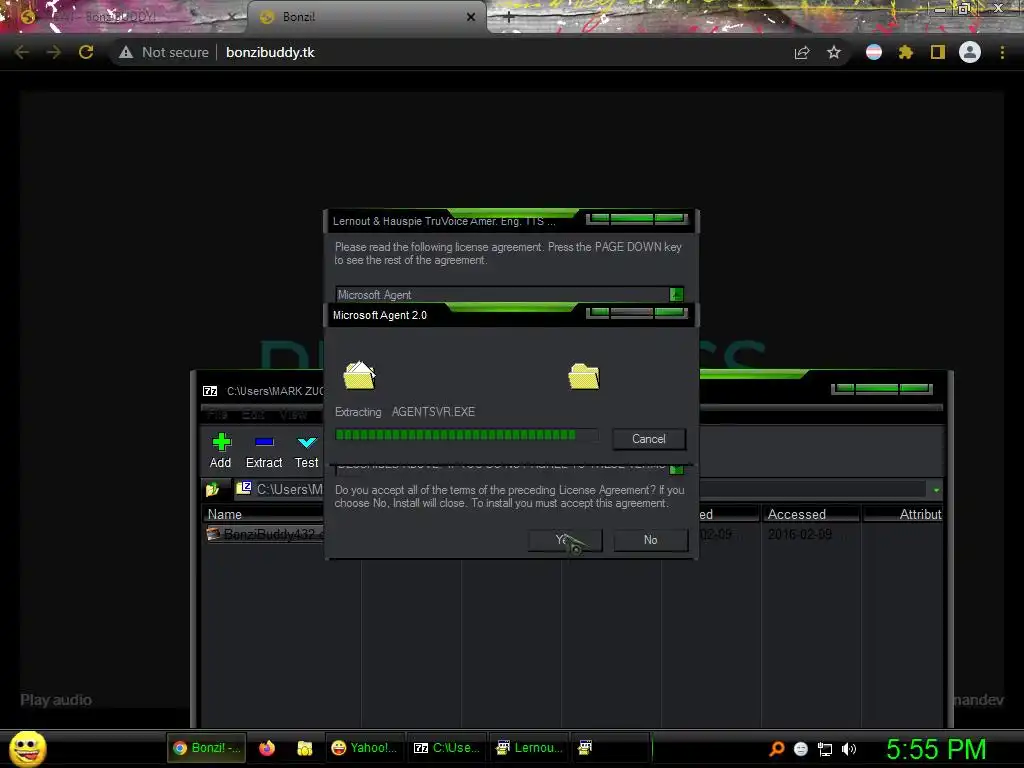Image resolution: width=1024 pixels, height=768 pixels.
Task: Open the network tray icon
Action: (x=825, y=749)
